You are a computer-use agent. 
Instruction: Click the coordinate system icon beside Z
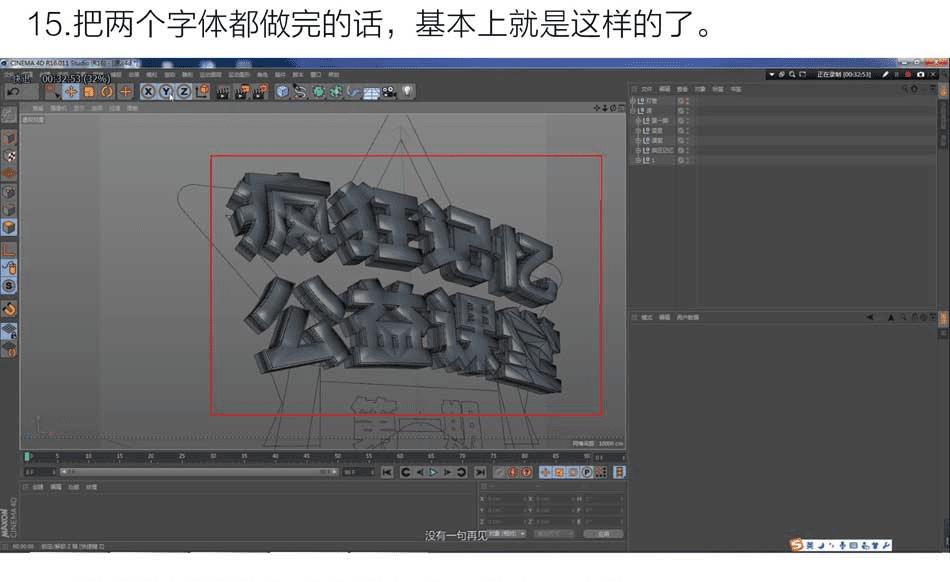[203, 91]
